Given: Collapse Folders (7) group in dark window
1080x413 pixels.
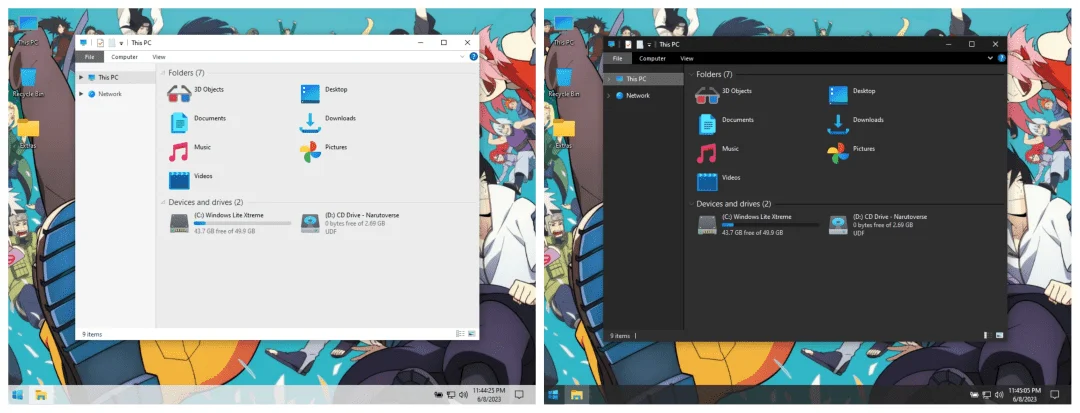Looking at the screenshot, I should (x=690, y=74).
